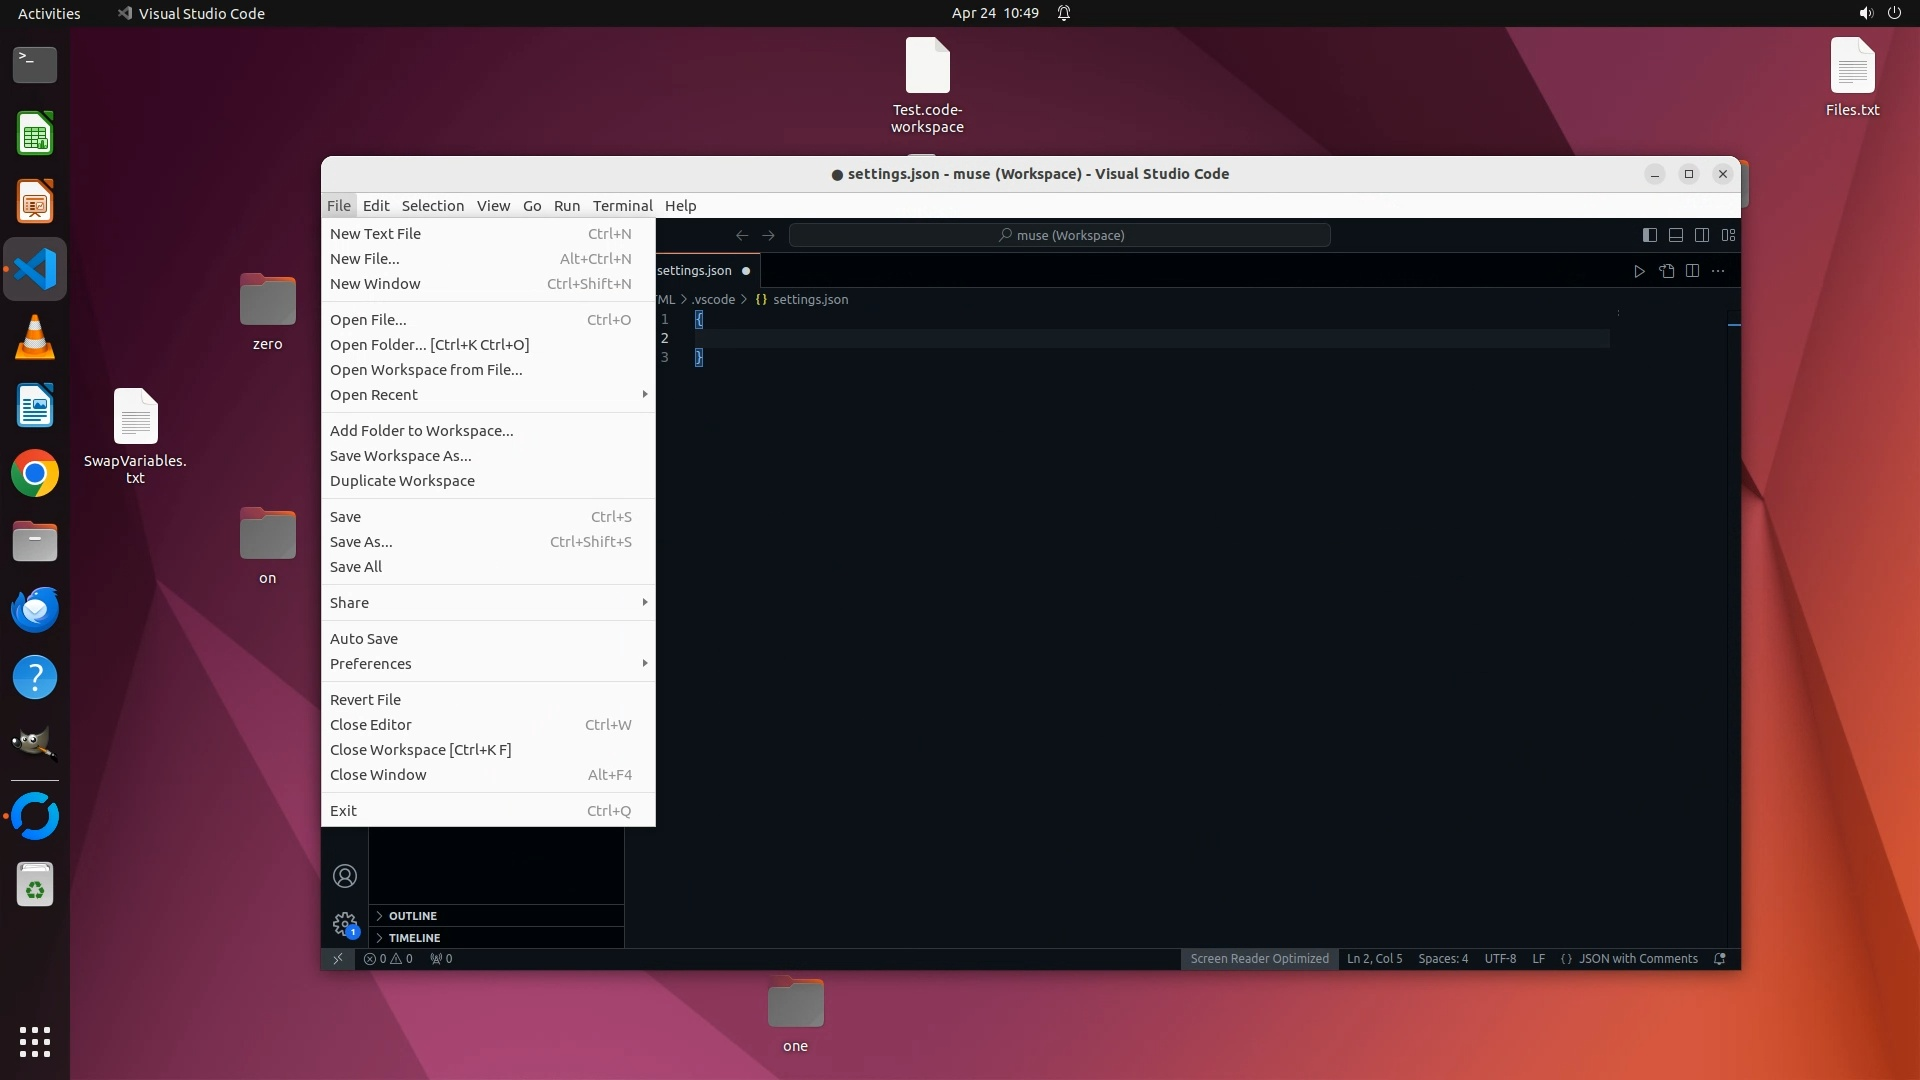Choose Save Workspace As... from File menu
1920x1080 pixels.
(x=401, y=456)
